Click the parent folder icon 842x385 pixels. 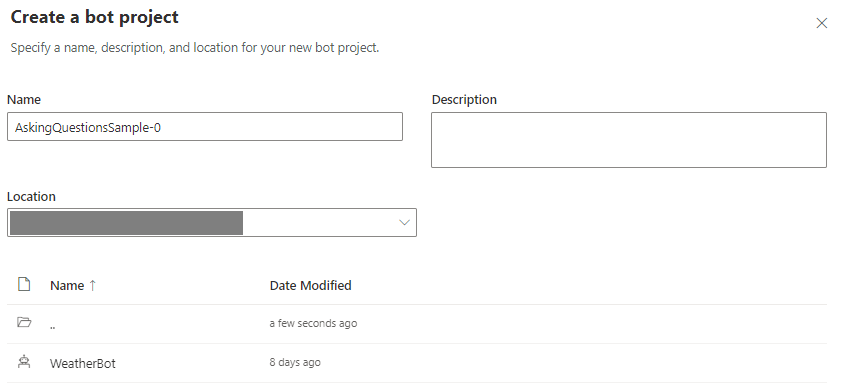[x=24, y=322]
